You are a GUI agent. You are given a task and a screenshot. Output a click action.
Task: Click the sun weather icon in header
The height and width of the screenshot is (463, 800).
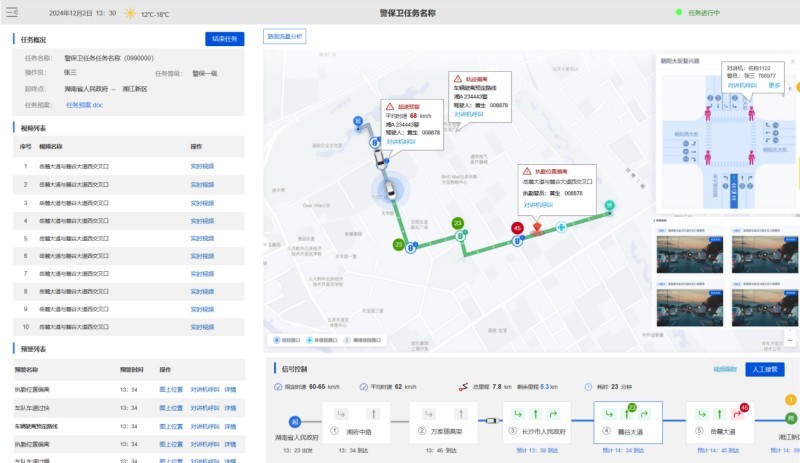[128, 14]
